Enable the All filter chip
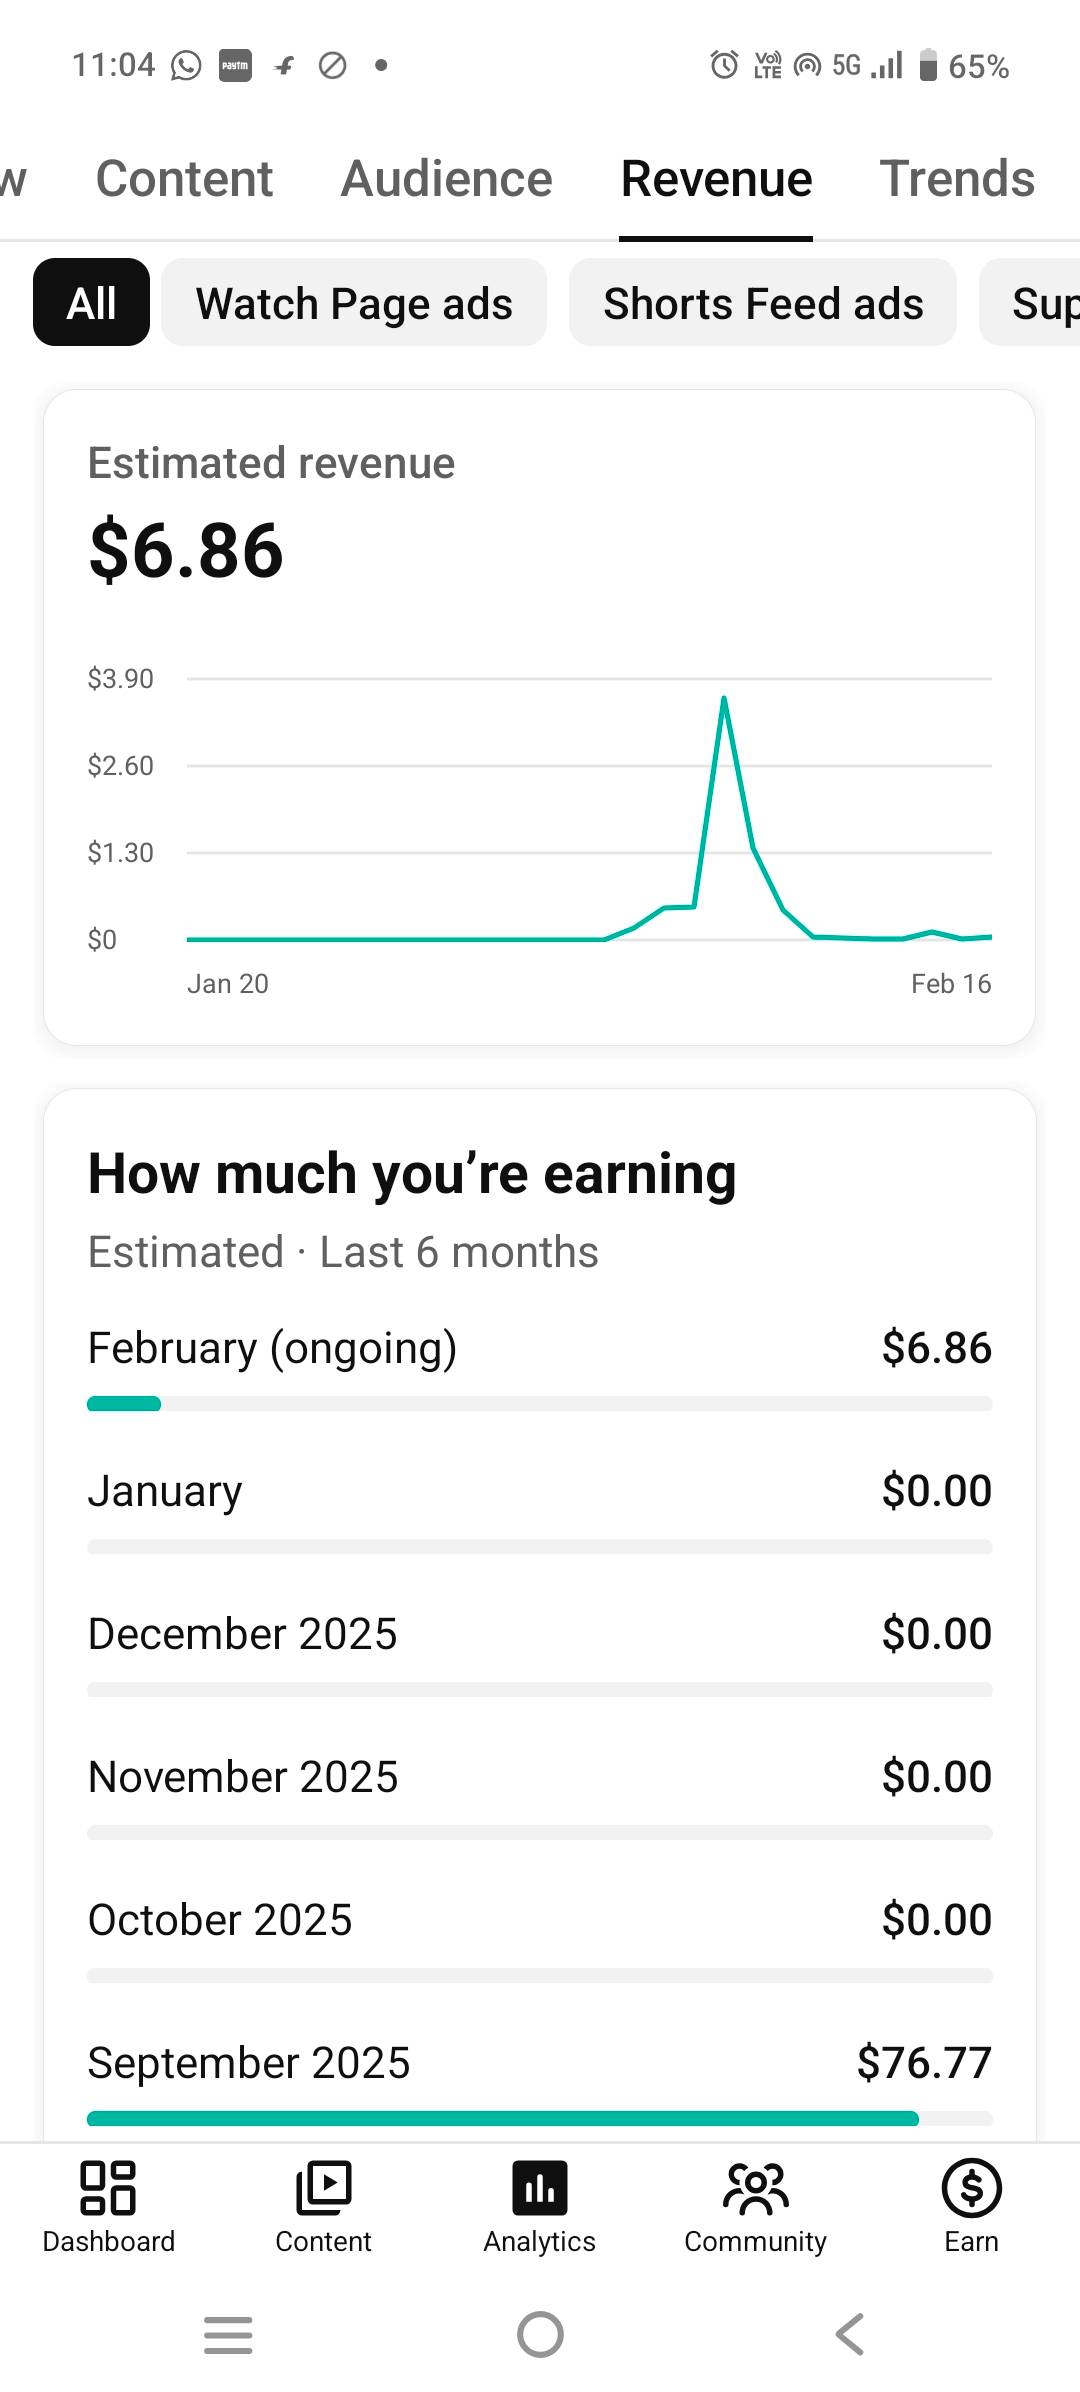This screenshot has width=1080, height=2392. tap(91, 303)
